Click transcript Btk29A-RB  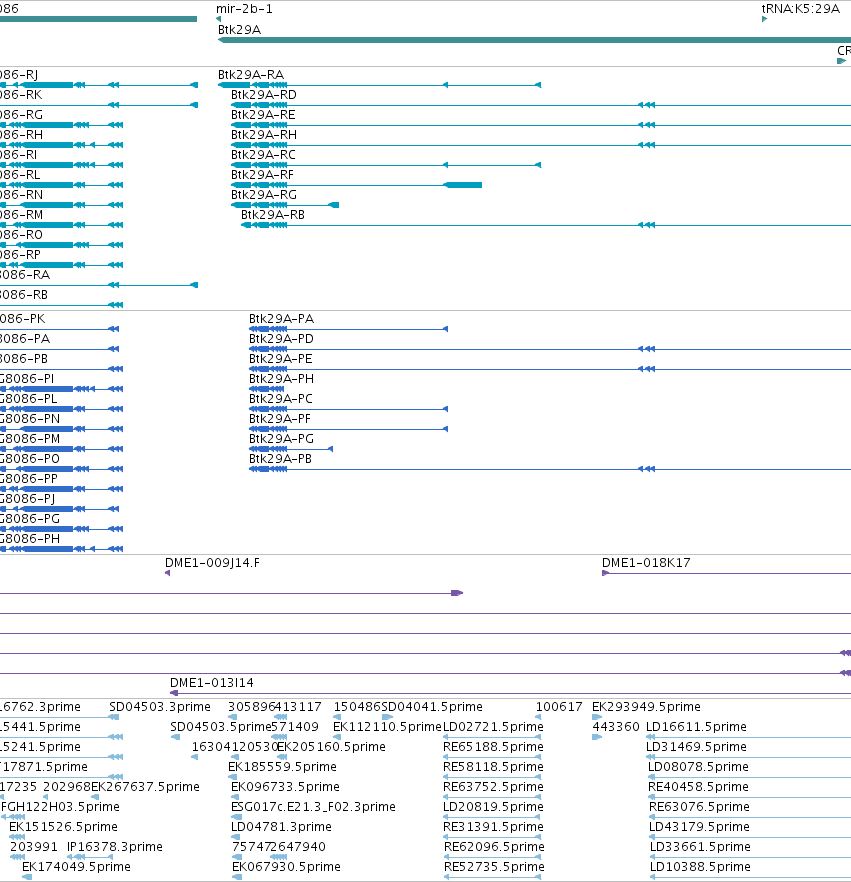click(x=546, y=225)
